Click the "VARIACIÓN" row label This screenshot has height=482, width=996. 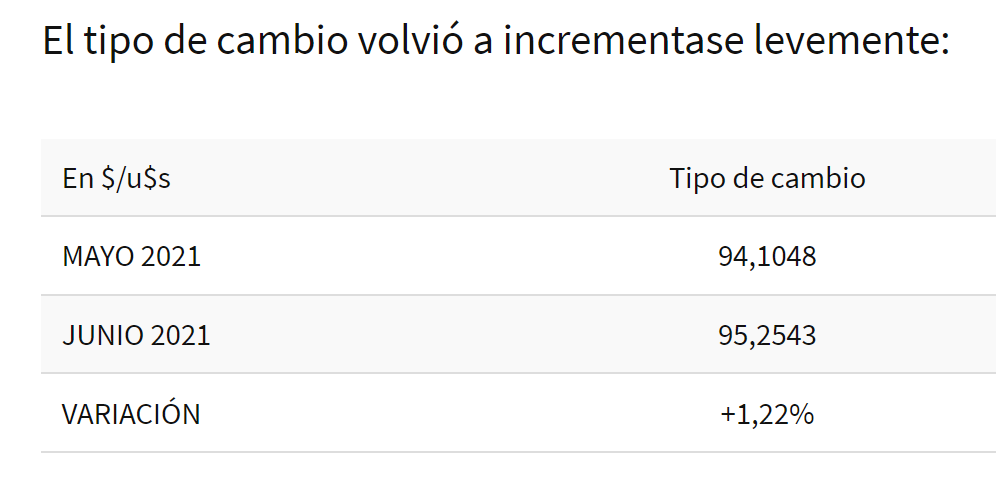(x=131, y=414)
